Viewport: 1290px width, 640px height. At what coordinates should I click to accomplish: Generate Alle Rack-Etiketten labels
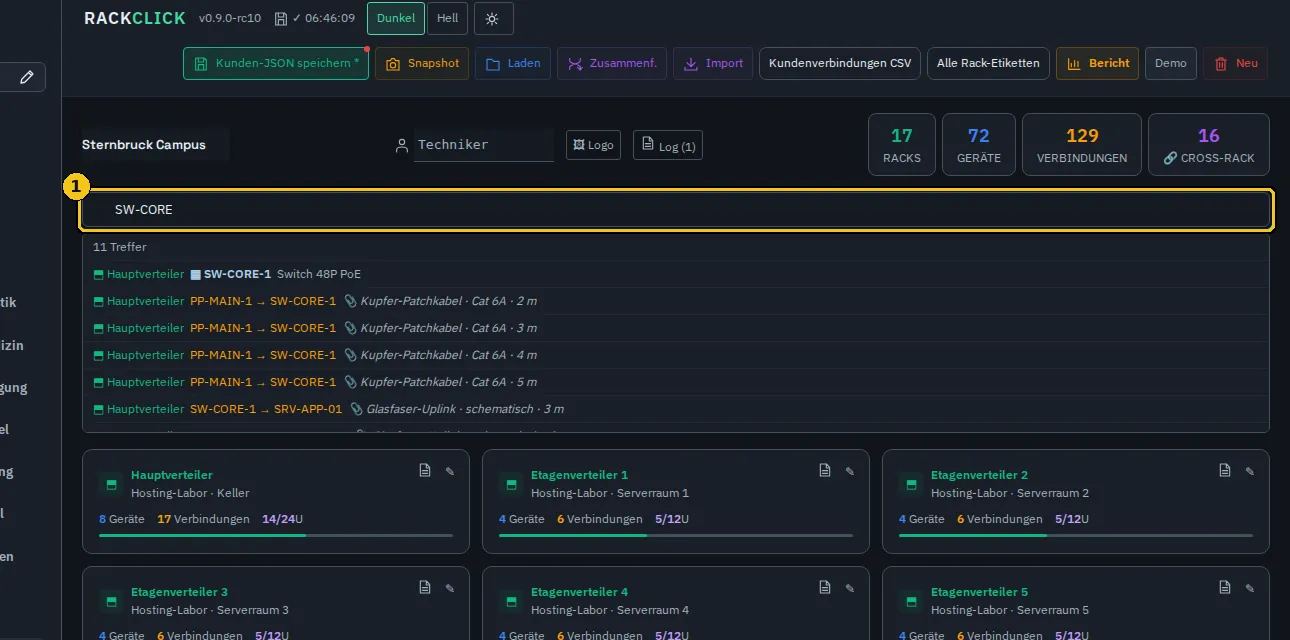click(988, 63)
